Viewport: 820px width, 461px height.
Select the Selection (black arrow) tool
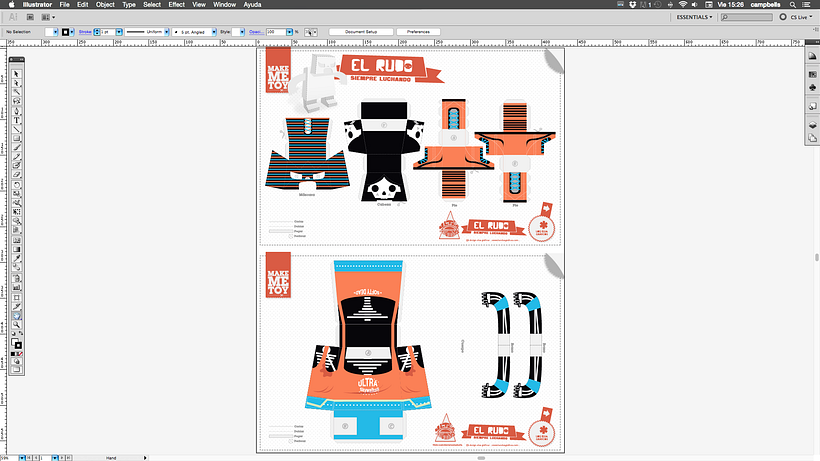(x=16, y=74)
